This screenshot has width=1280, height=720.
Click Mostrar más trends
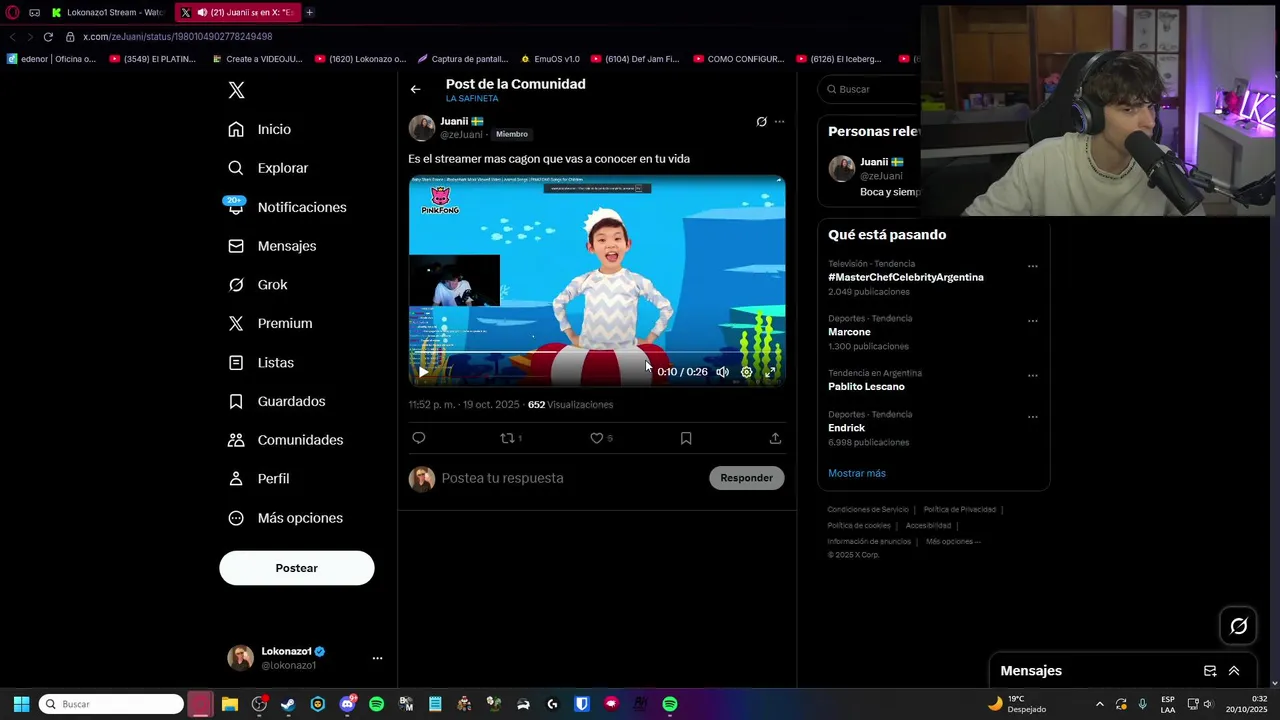point(857,473)
